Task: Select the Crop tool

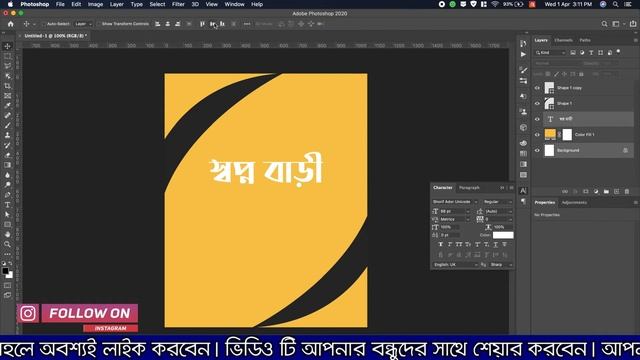Action: point(7,86)
